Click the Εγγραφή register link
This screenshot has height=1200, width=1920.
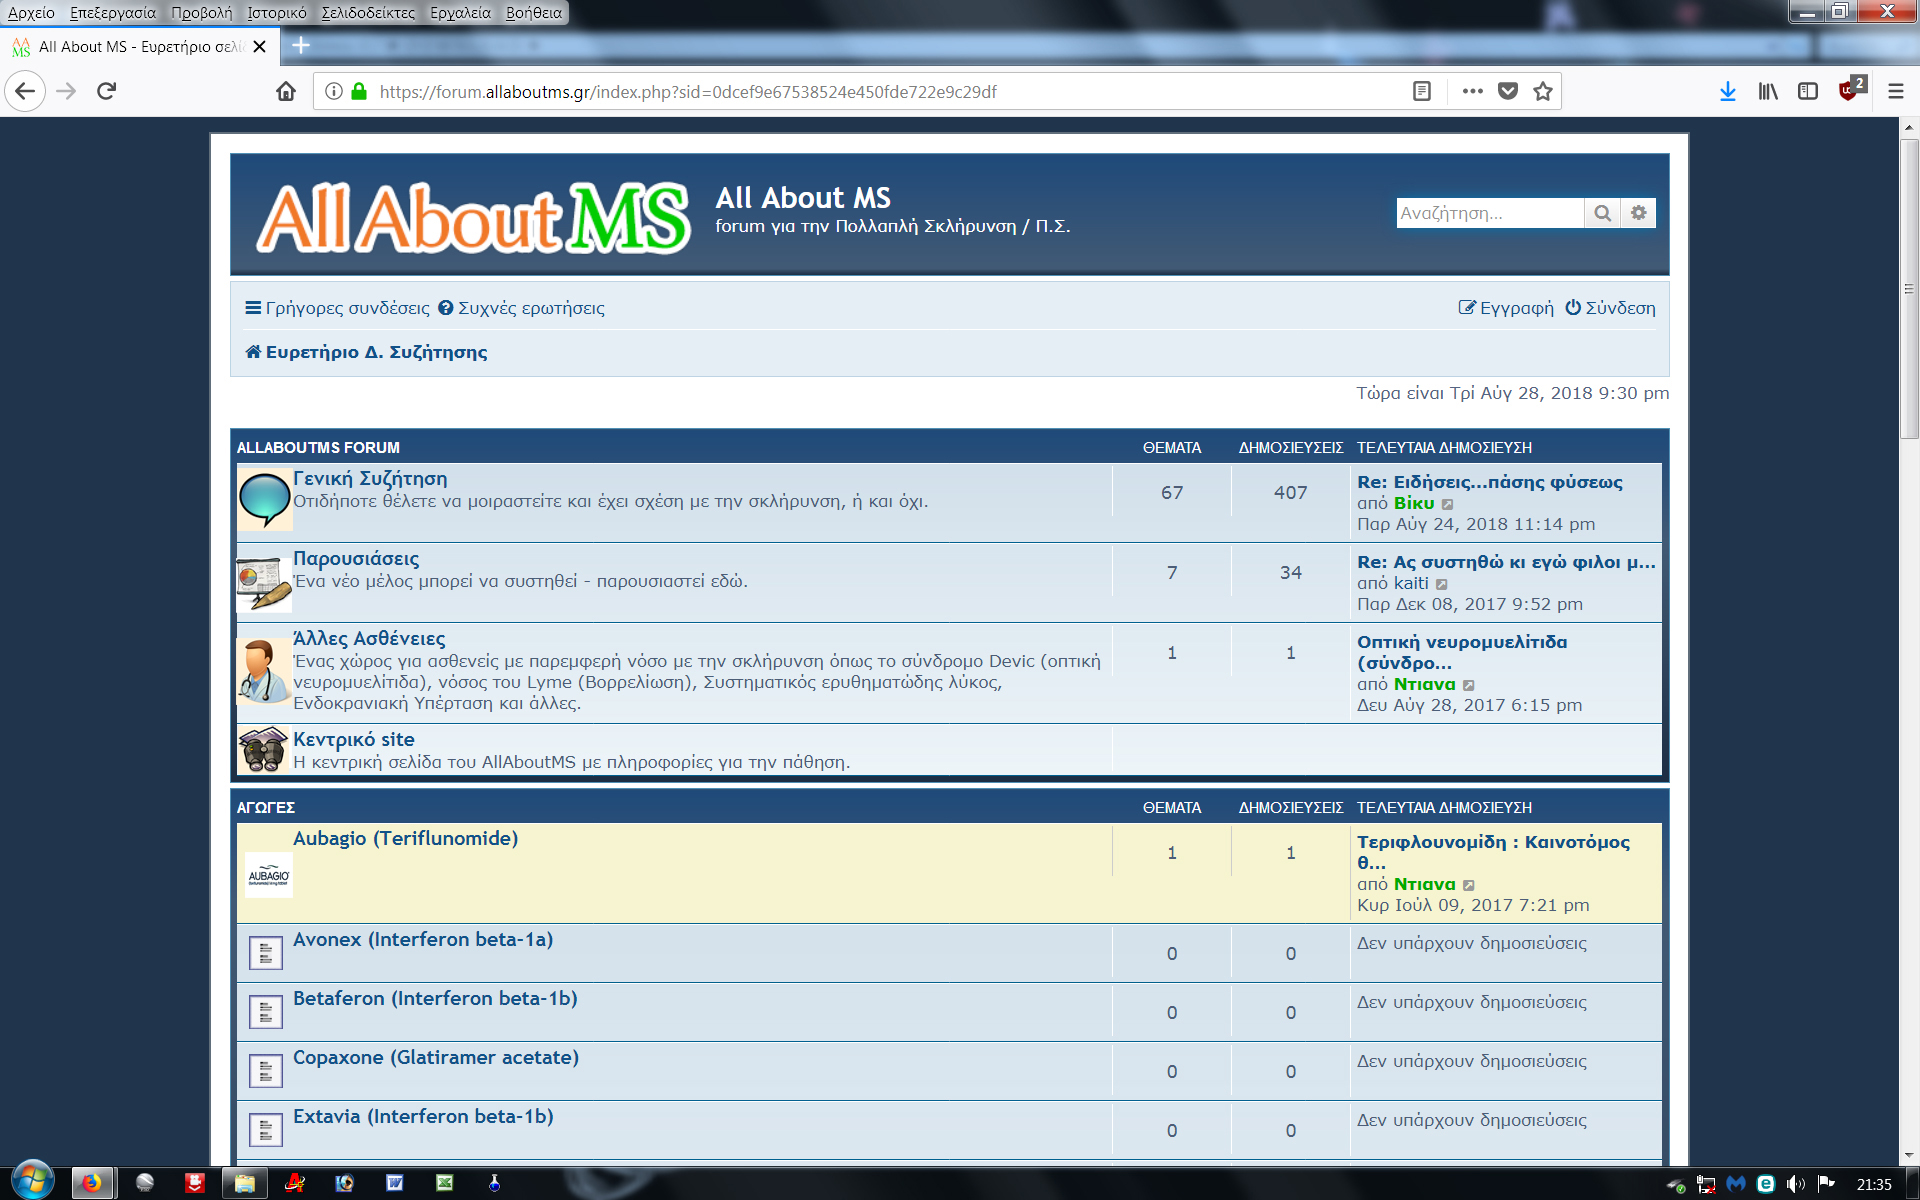tap(1506, 308)
